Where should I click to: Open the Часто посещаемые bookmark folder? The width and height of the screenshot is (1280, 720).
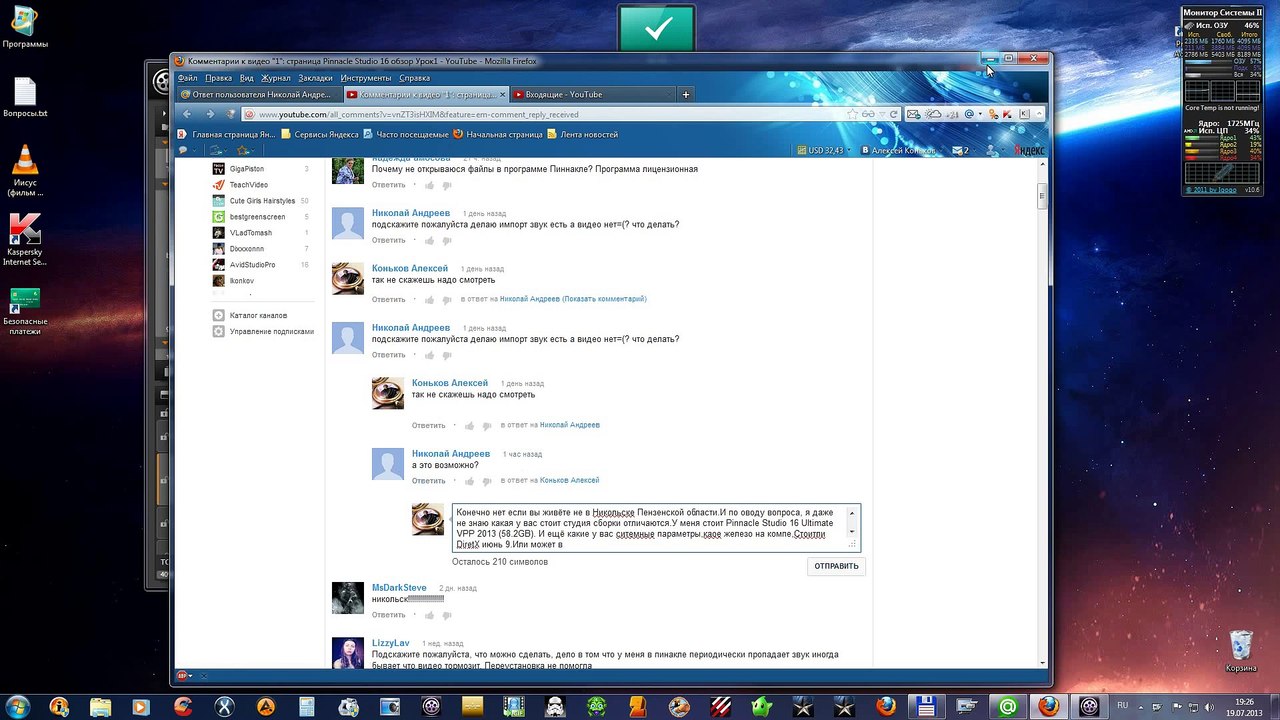click(x=405, y=134)
